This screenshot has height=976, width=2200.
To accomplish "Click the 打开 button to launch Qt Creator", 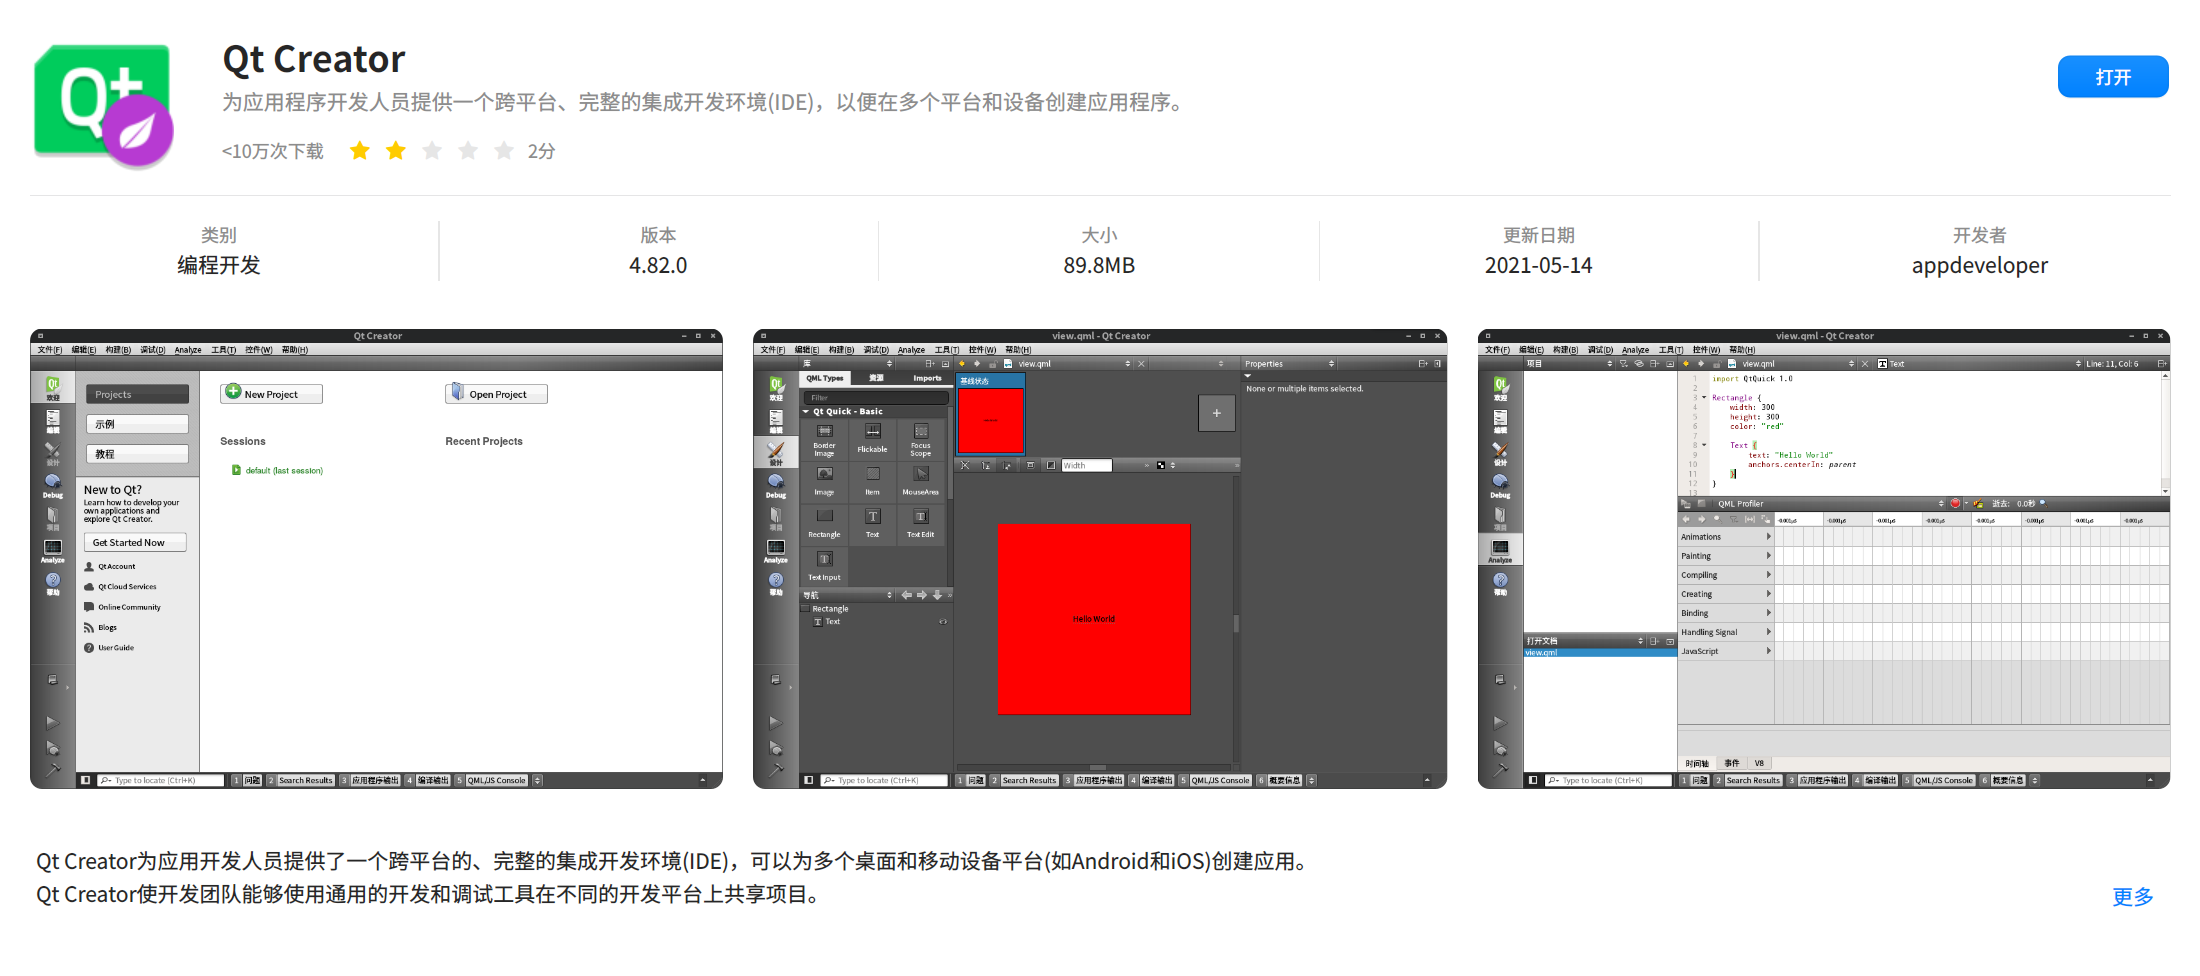I will [2113, 76].
